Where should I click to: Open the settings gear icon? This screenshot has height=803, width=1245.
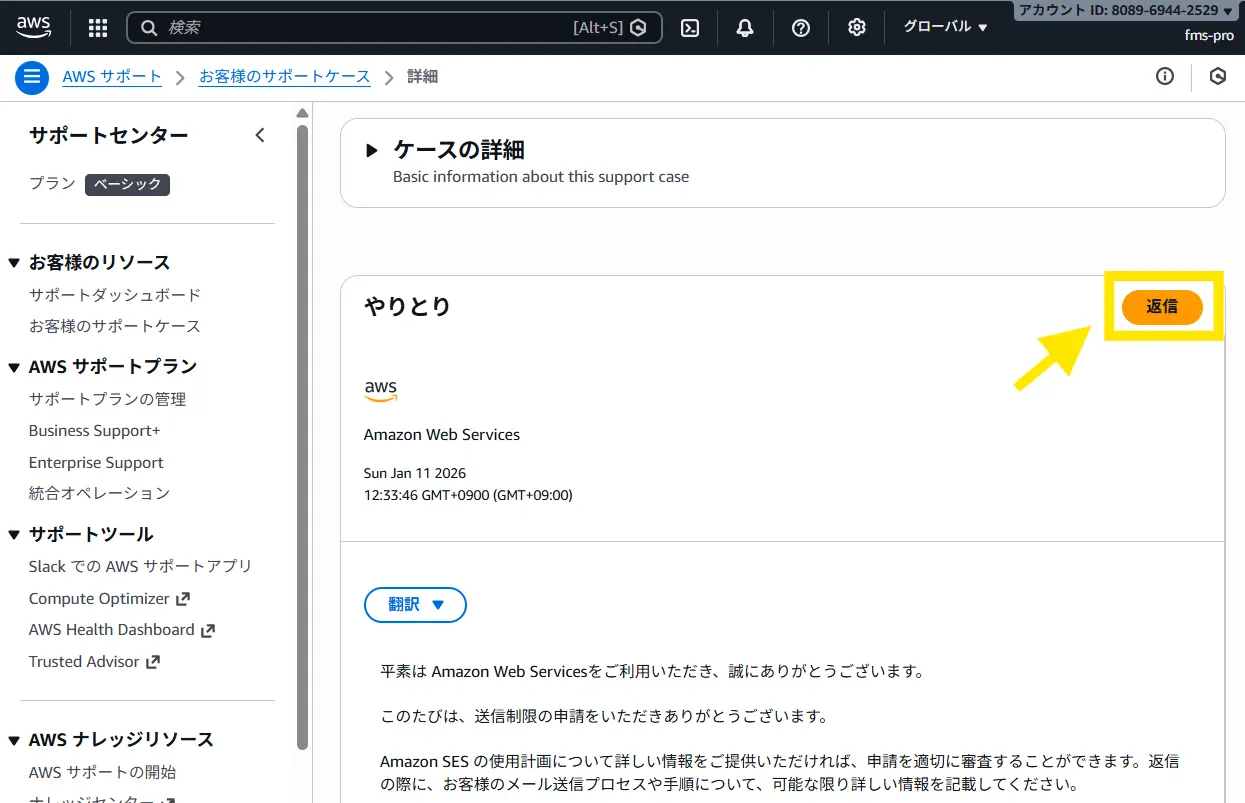857,28
